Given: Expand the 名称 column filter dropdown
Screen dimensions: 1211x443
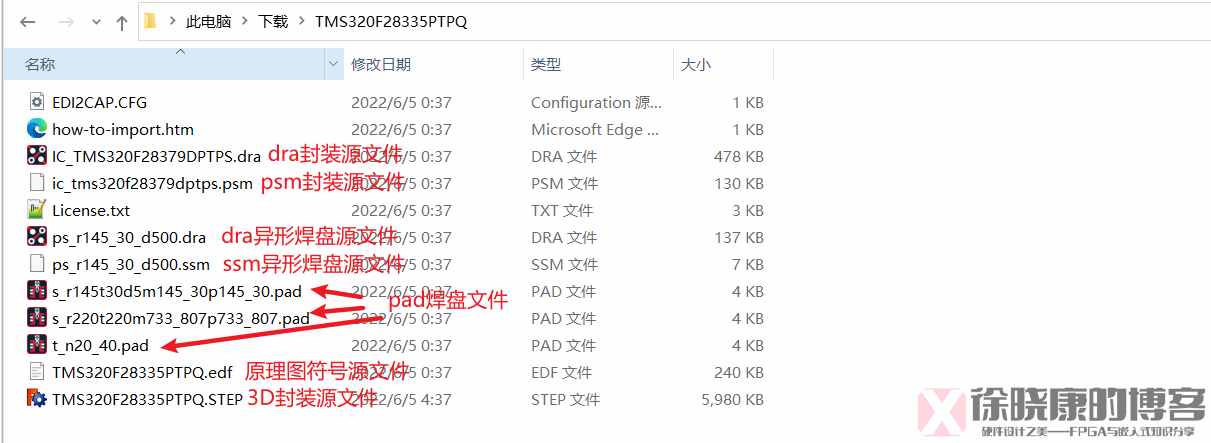Looking at the screenshot, I should pos(334,64).
